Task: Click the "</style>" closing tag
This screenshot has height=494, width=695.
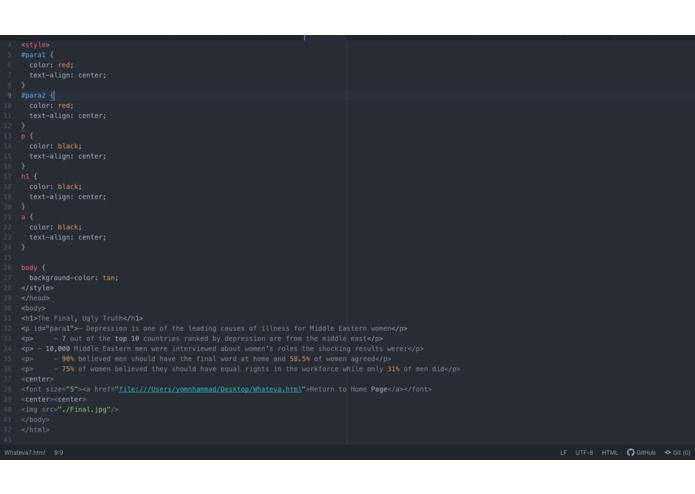Action: (x=37, y=288)
